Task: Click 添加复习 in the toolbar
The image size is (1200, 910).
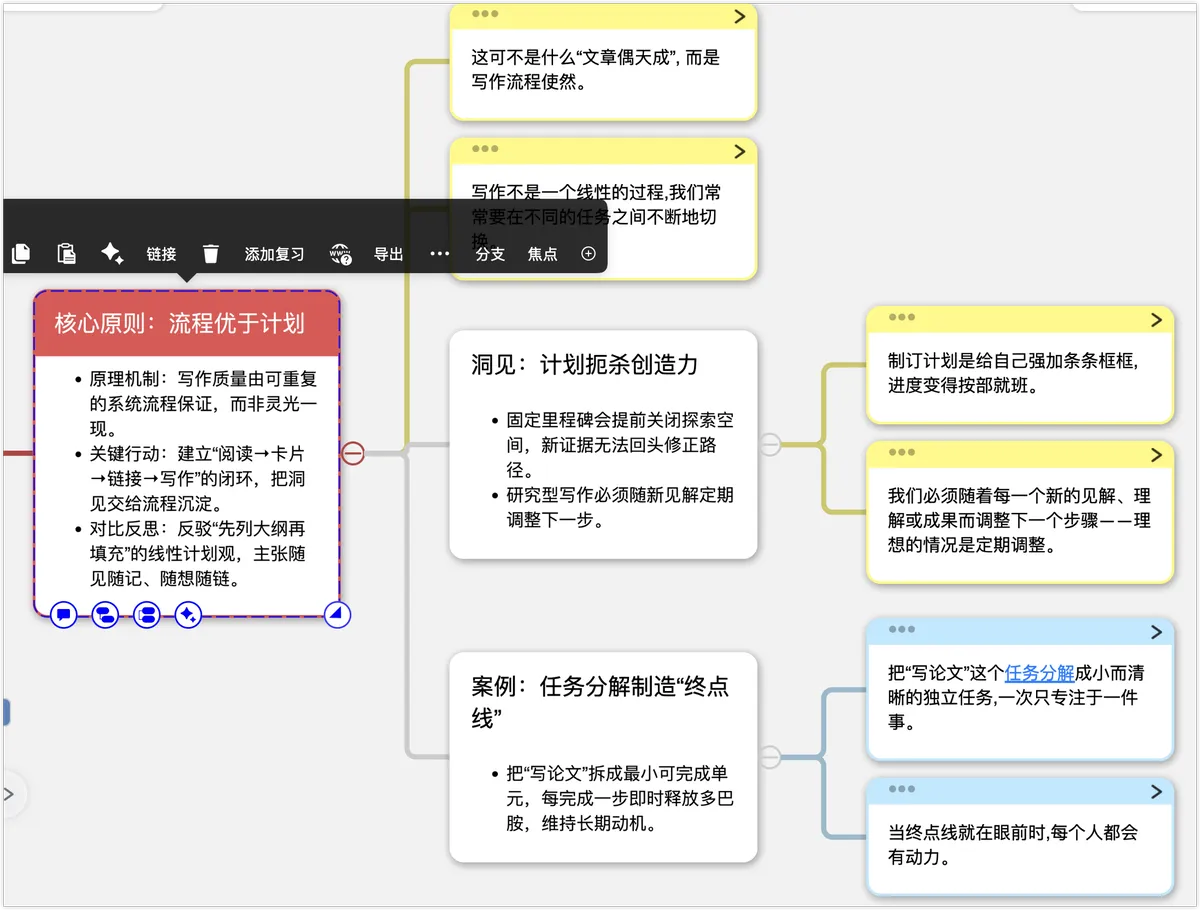Action: [x=274, y=254]
